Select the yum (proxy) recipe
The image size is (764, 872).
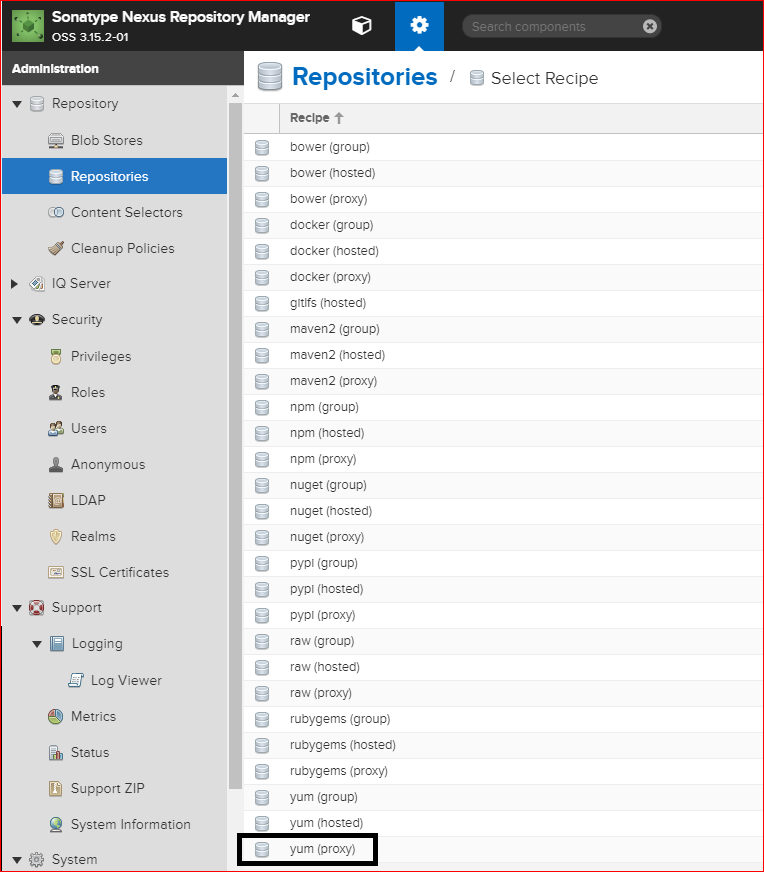pyautogui.click(x=322, y=849)
